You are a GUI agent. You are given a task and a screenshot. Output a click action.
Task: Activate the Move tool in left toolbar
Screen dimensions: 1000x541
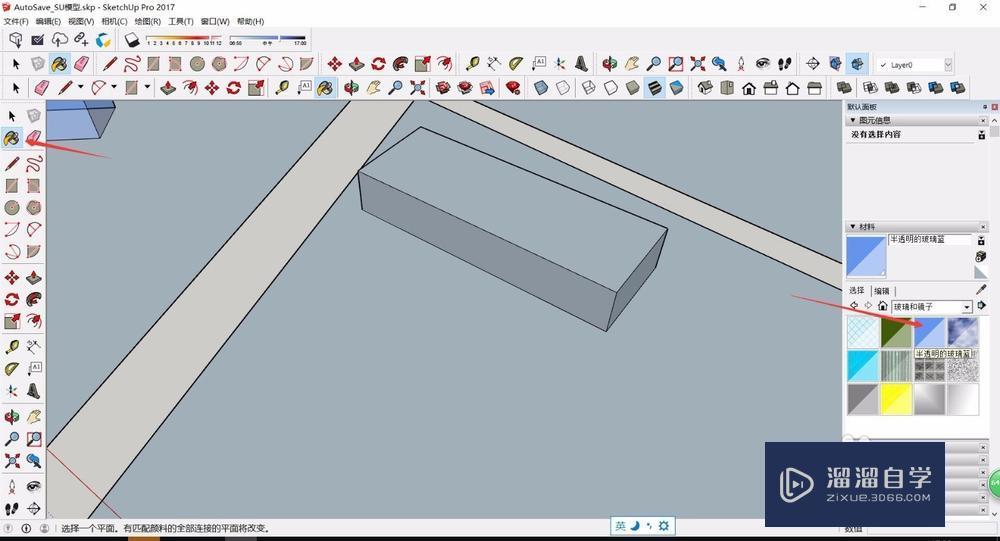pos(11,278)
